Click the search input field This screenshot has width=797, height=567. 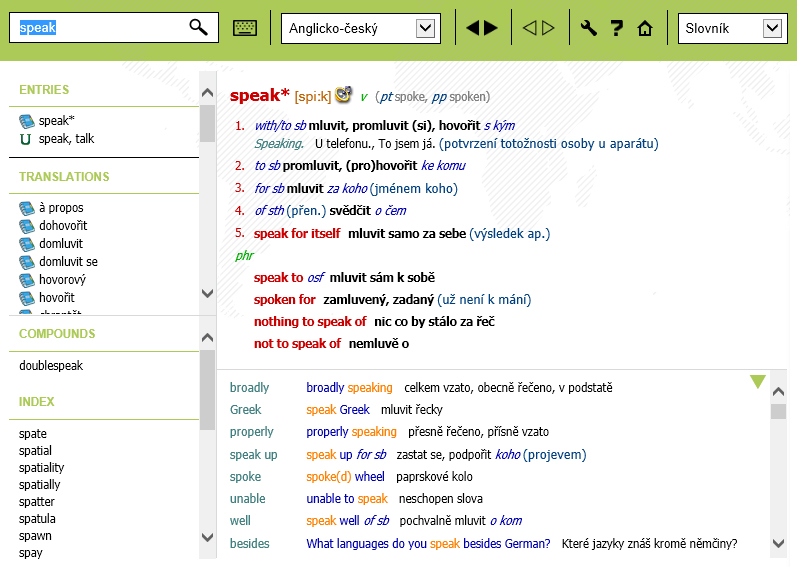point(100,27)
